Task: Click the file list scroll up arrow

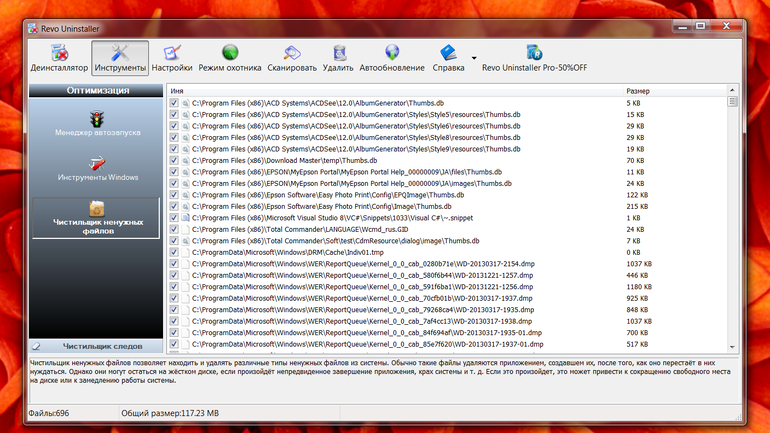Action: pos(732,90)
